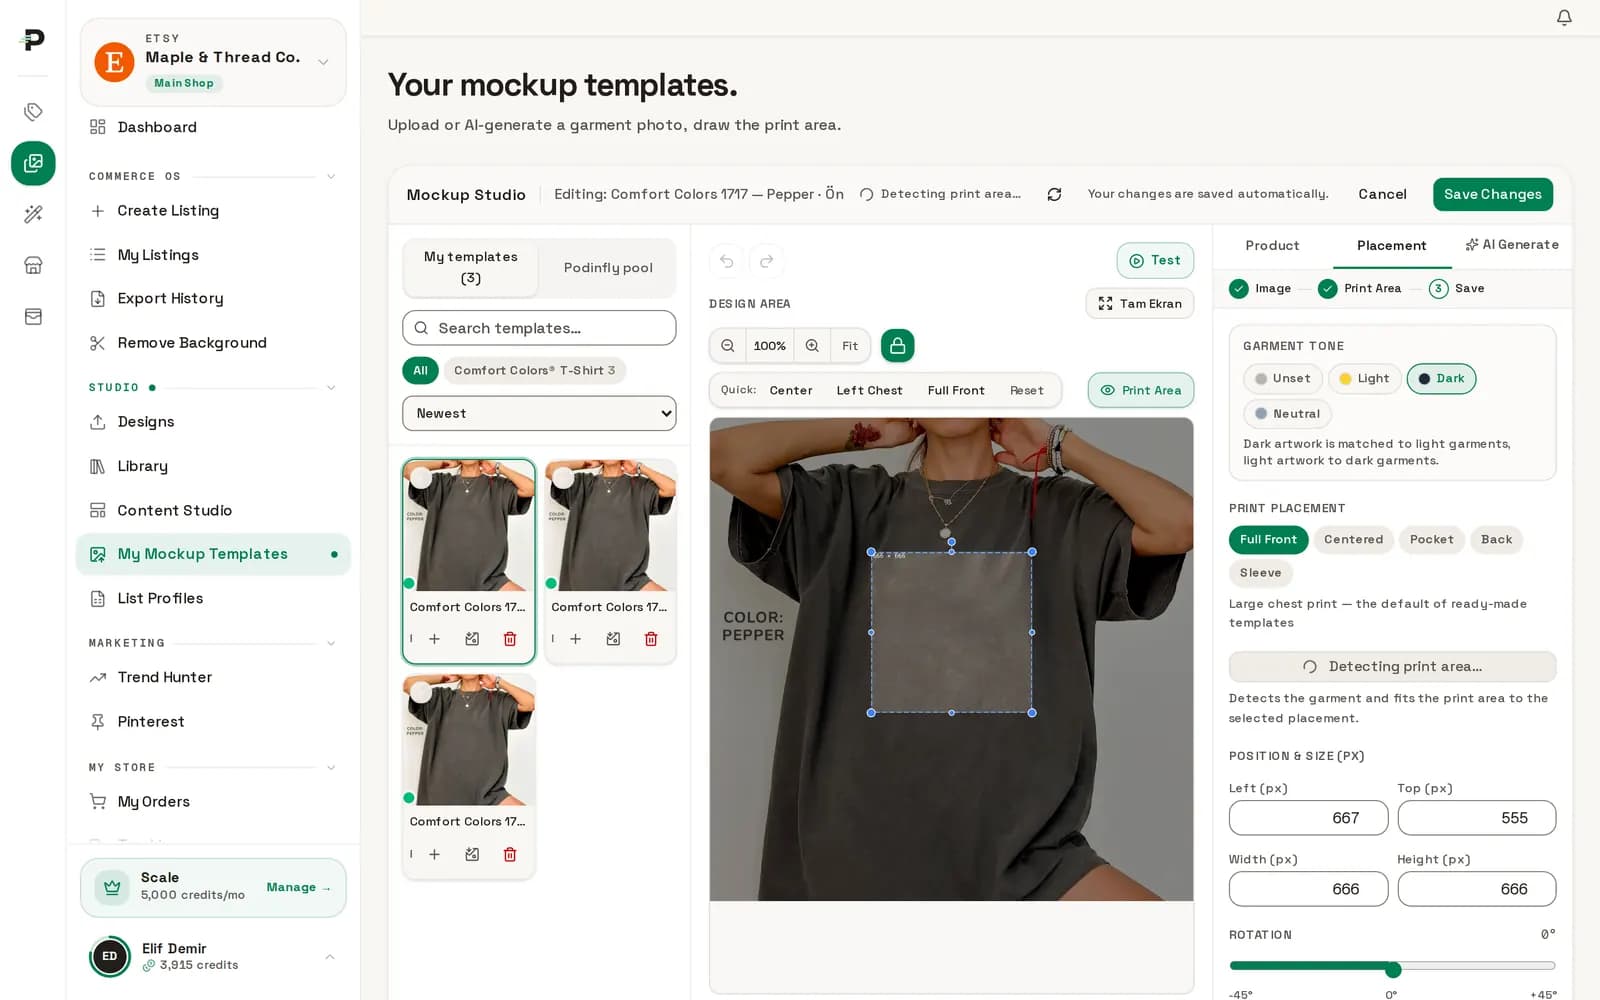This screenshot has width=1600, height=1000.
Task: Redo the design area change
Action: pos(767,261)
